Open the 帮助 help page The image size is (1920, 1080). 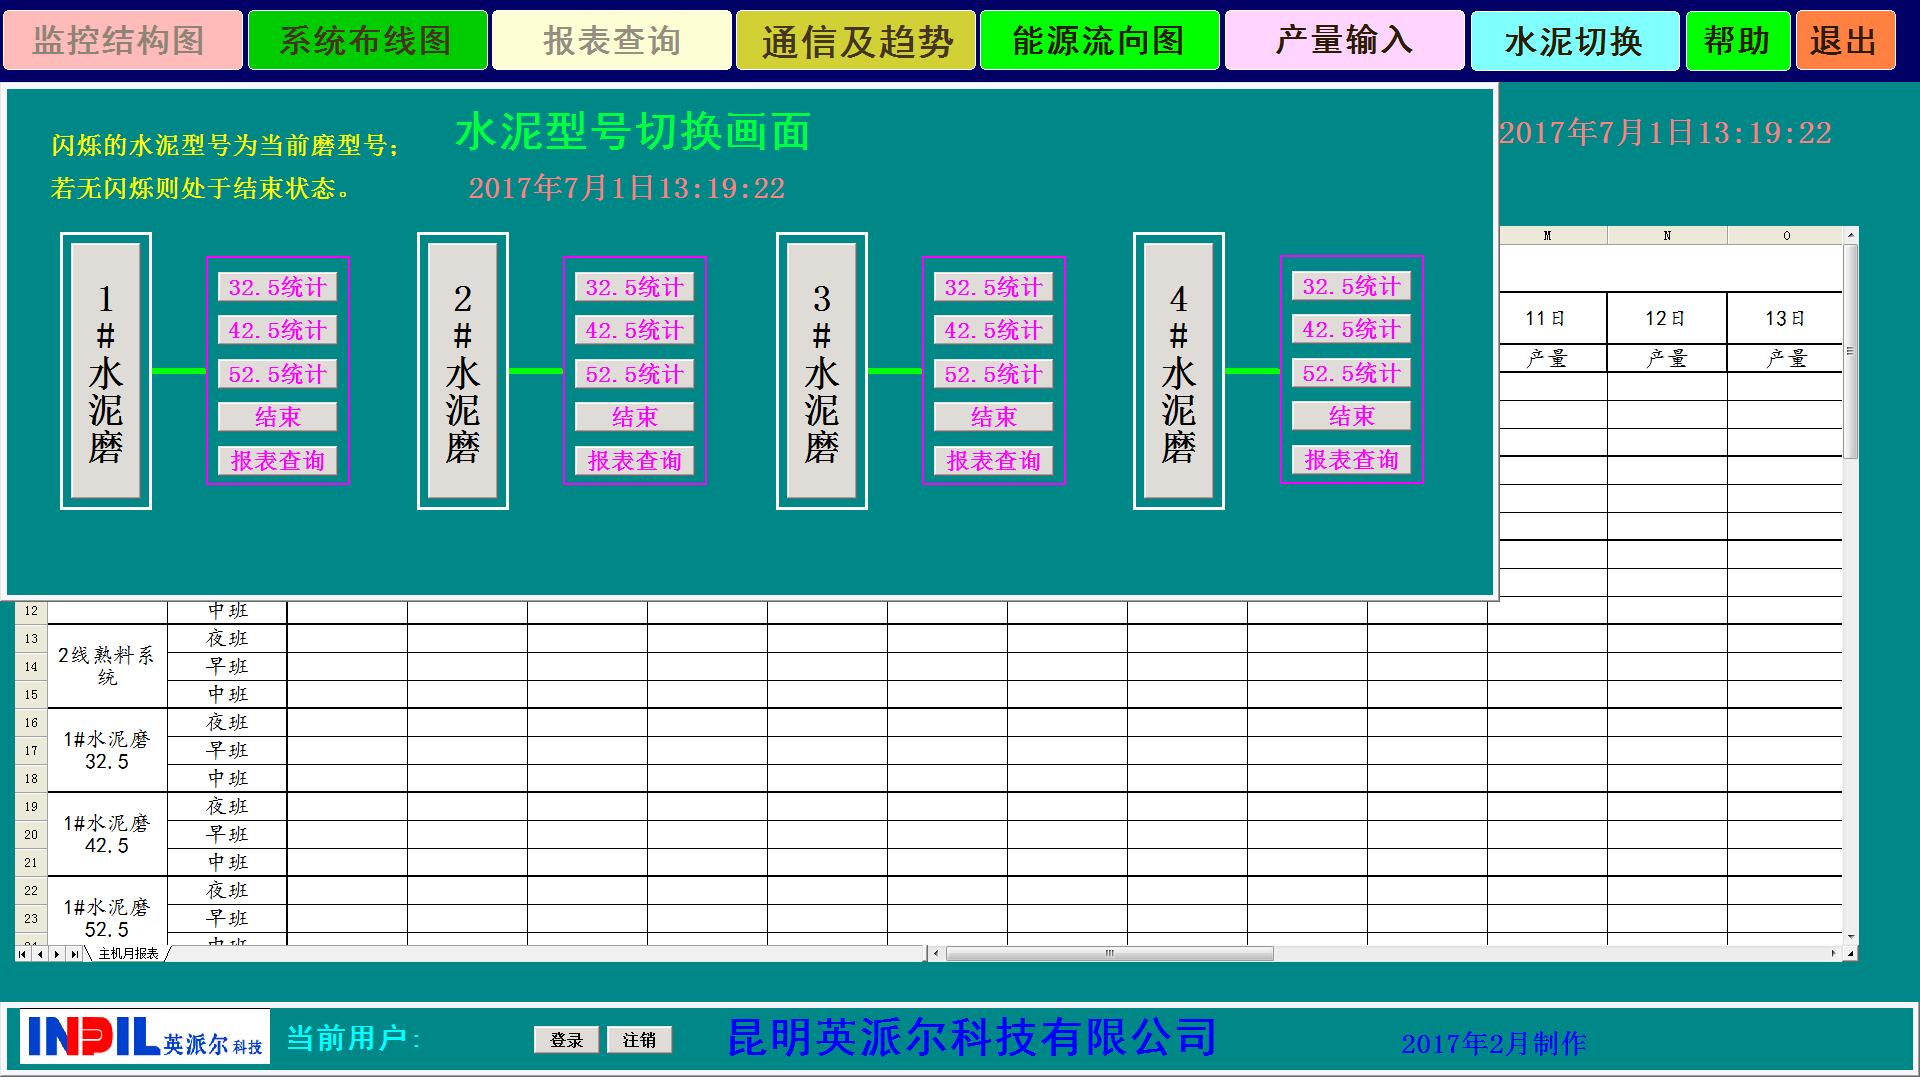[1737, 41]
